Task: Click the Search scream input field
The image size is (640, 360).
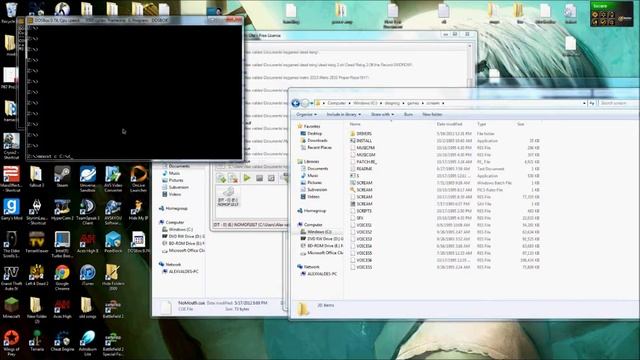Action: click(x=618, y=103)
